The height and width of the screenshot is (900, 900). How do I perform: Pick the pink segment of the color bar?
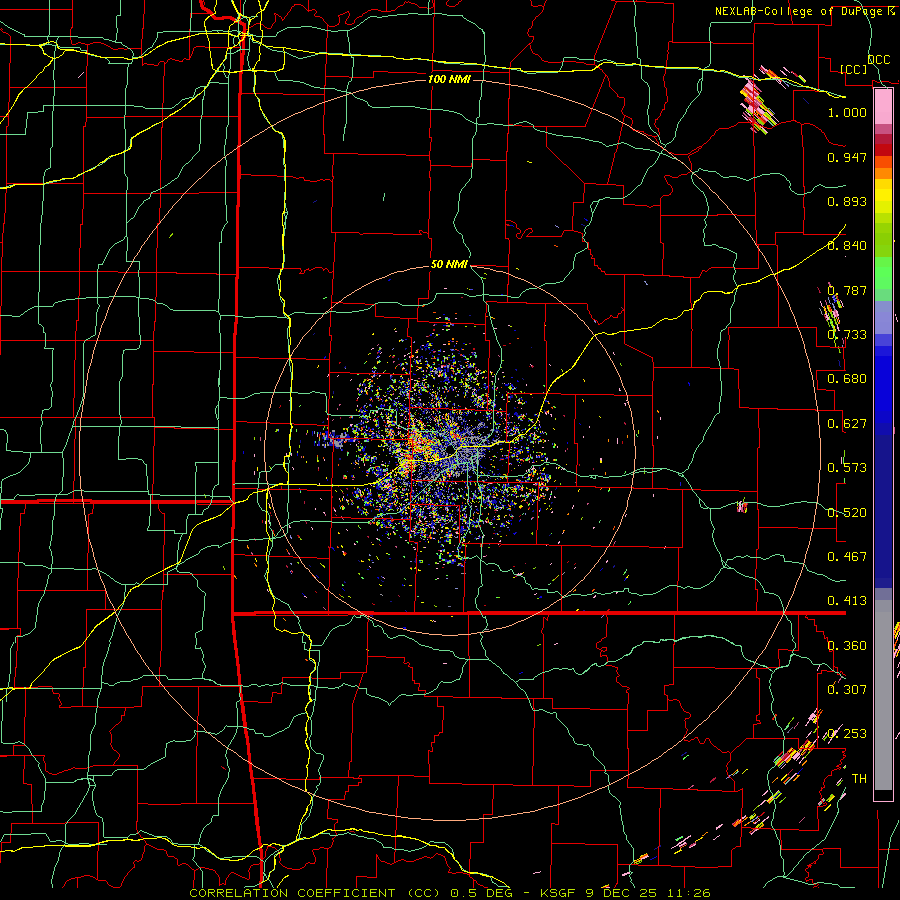[x=883, y=106]
